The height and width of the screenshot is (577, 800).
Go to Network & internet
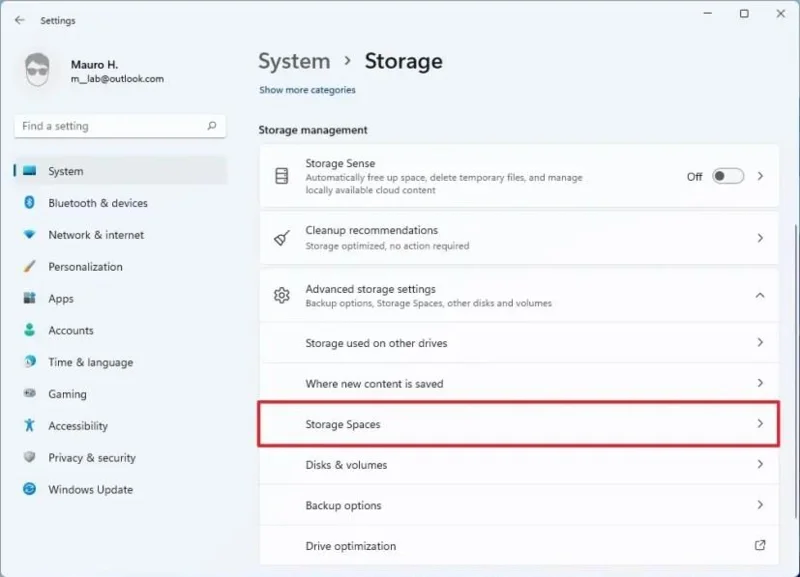[x=120, y=235]
